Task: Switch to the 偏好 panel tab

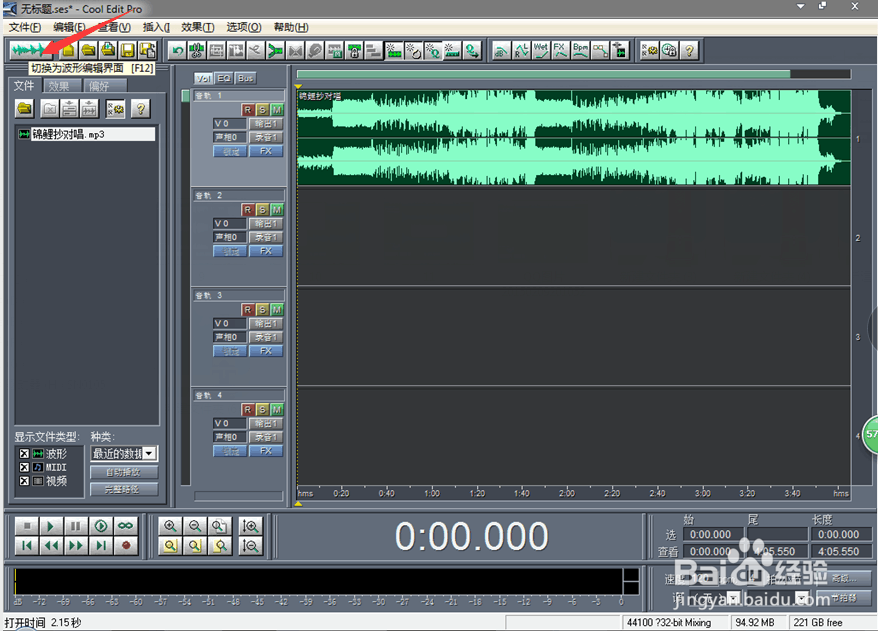Action: click(x=104, y=86)
